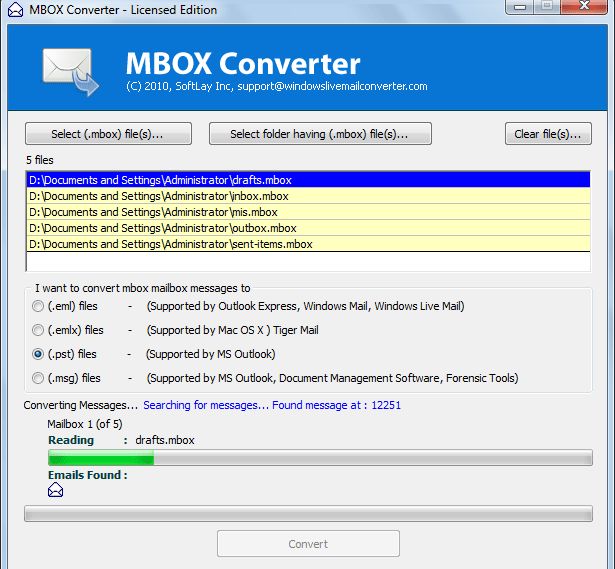This screenshot has height=569, width=615.
Task: Click the disabled Convert button
Action: (308, 544)
